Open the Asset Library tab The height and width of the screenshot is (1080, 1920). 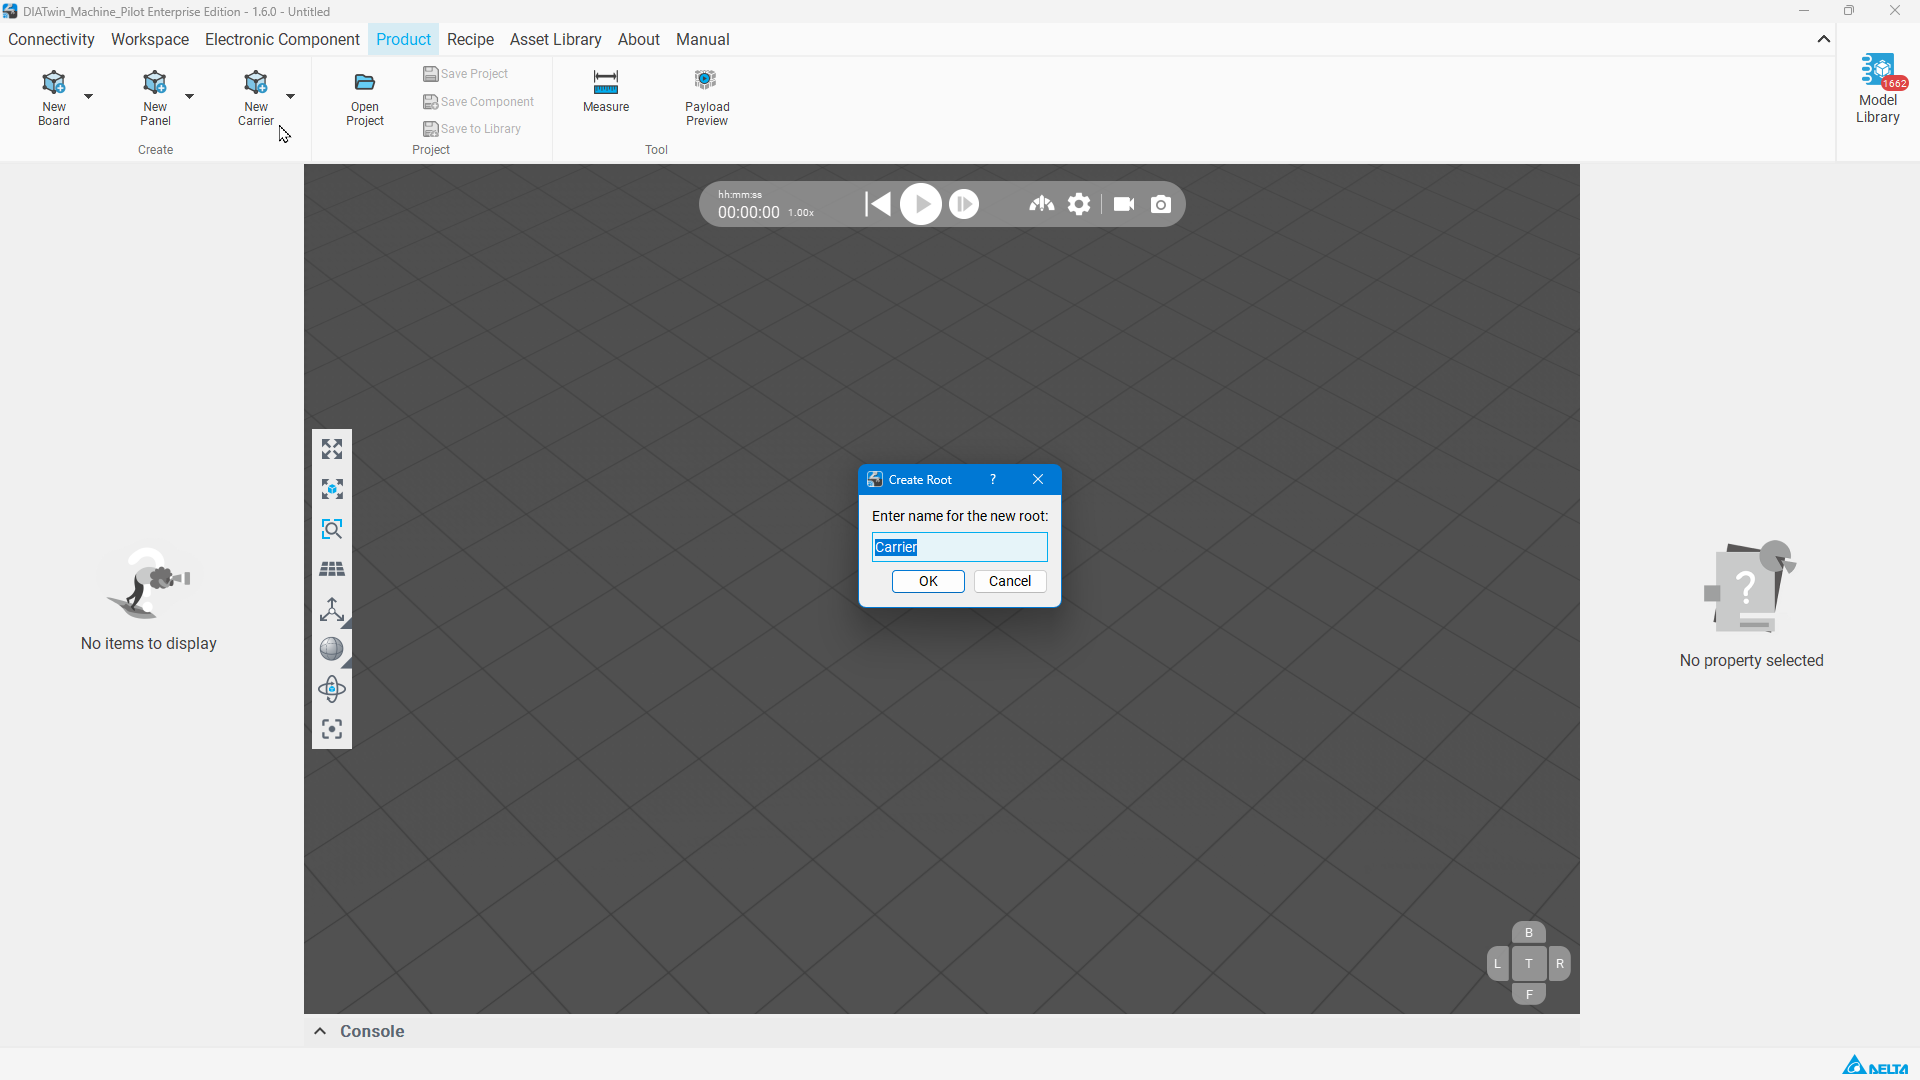(x=556, y=39)
